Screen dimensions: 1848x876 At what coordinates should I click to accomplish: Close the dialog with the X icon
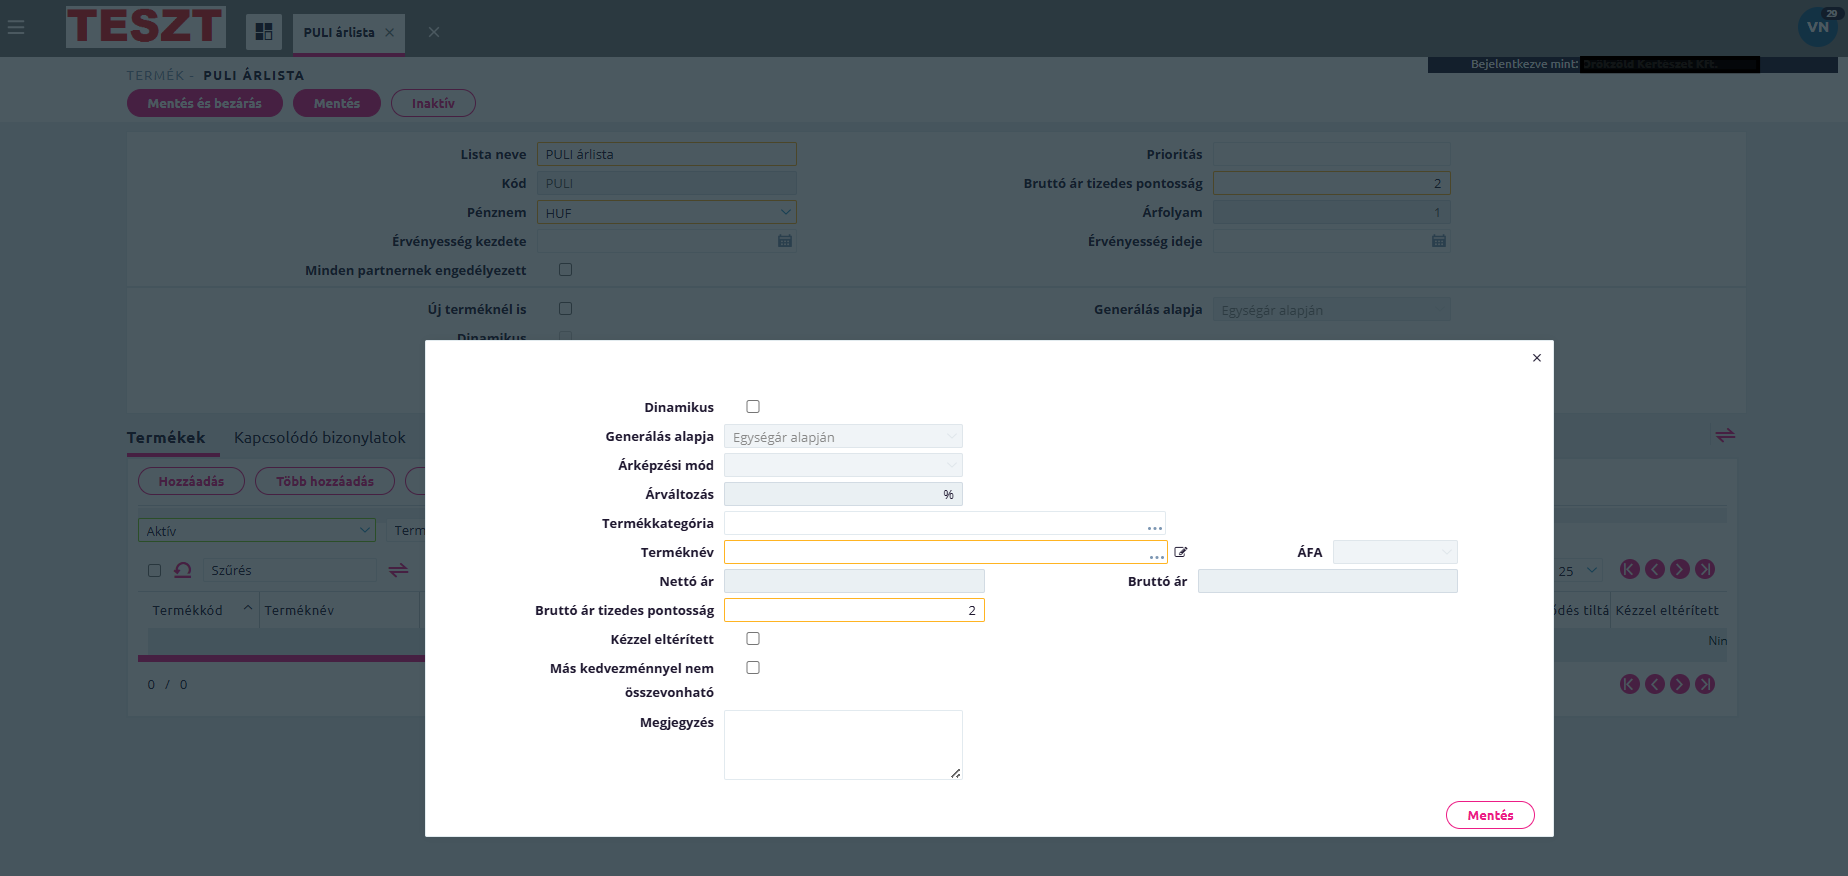point(1537,358)
